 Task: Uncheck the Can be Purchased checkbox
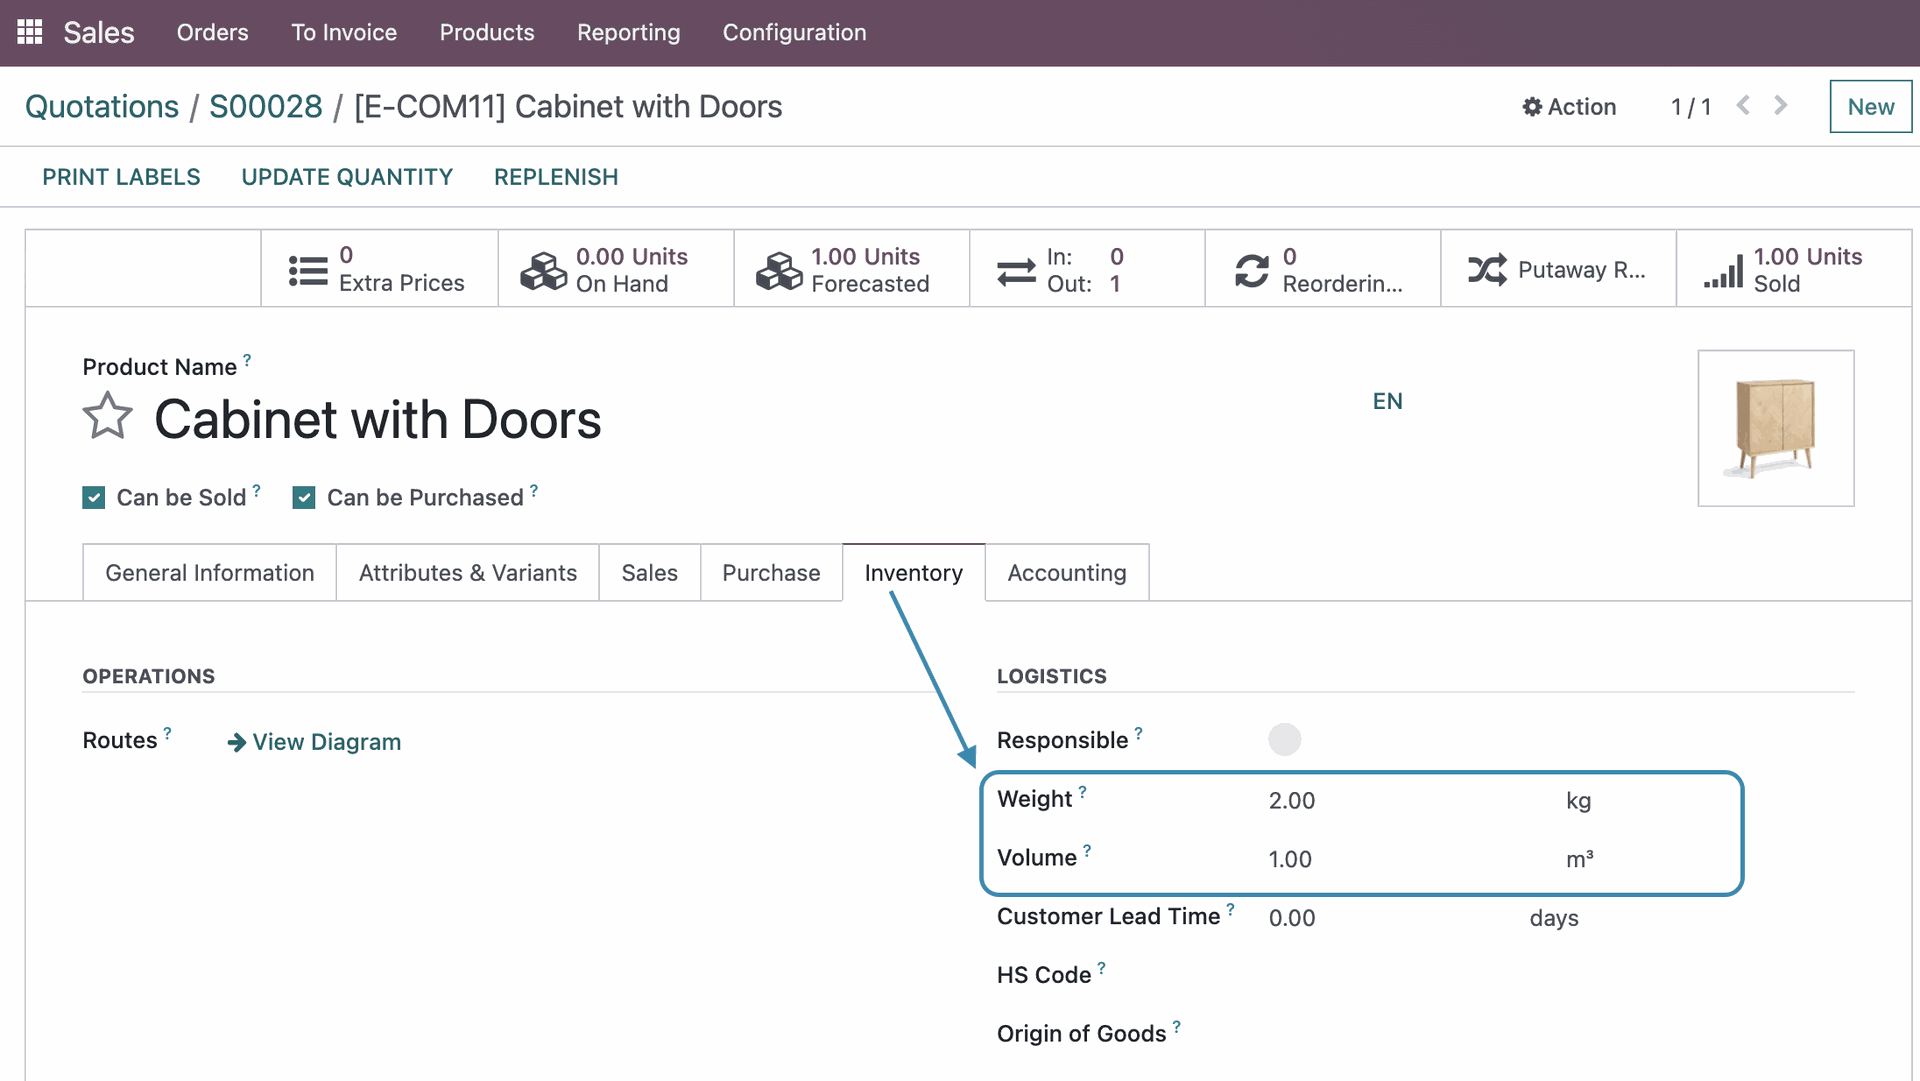coord(304,498)
